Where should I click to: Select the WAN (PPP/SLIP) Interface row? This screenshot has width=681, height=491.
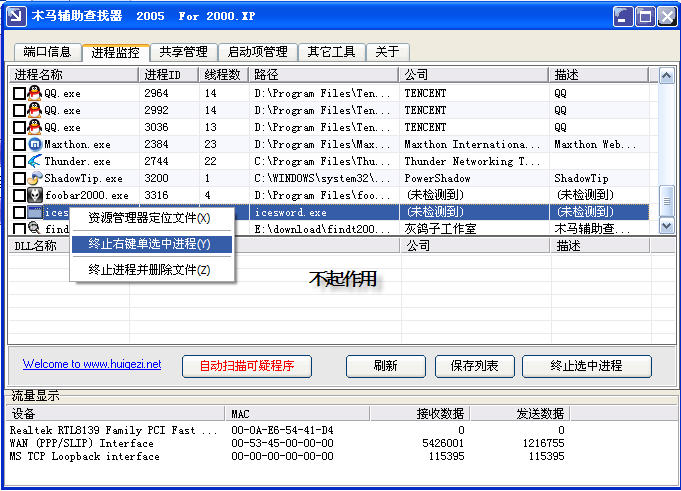coord(287,443)
